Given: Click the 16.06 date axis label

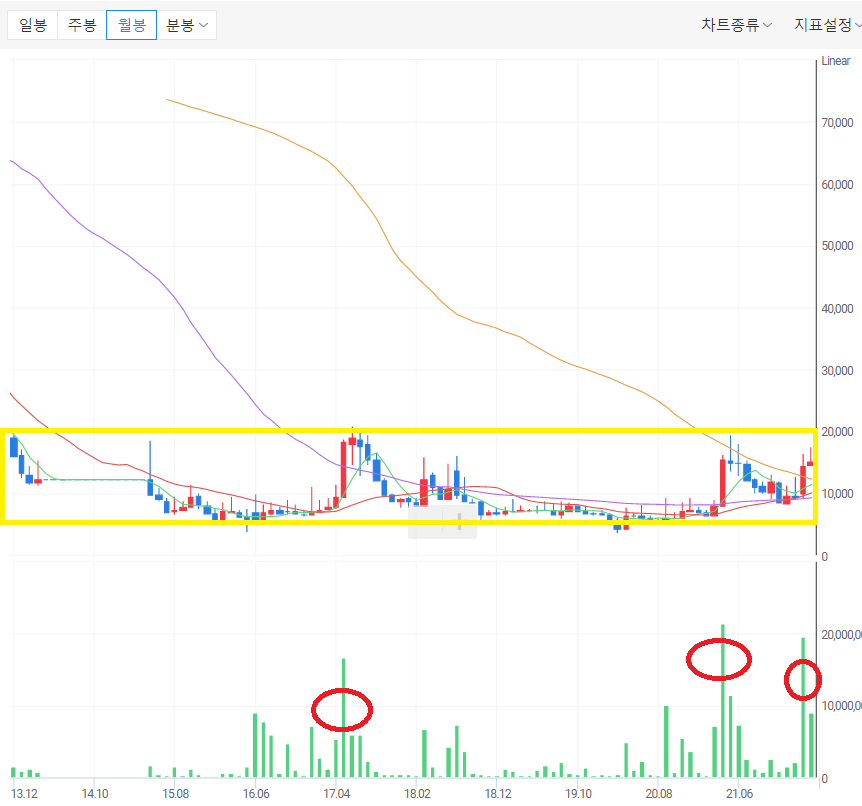Looking at the screenshot, I should 256,794.
